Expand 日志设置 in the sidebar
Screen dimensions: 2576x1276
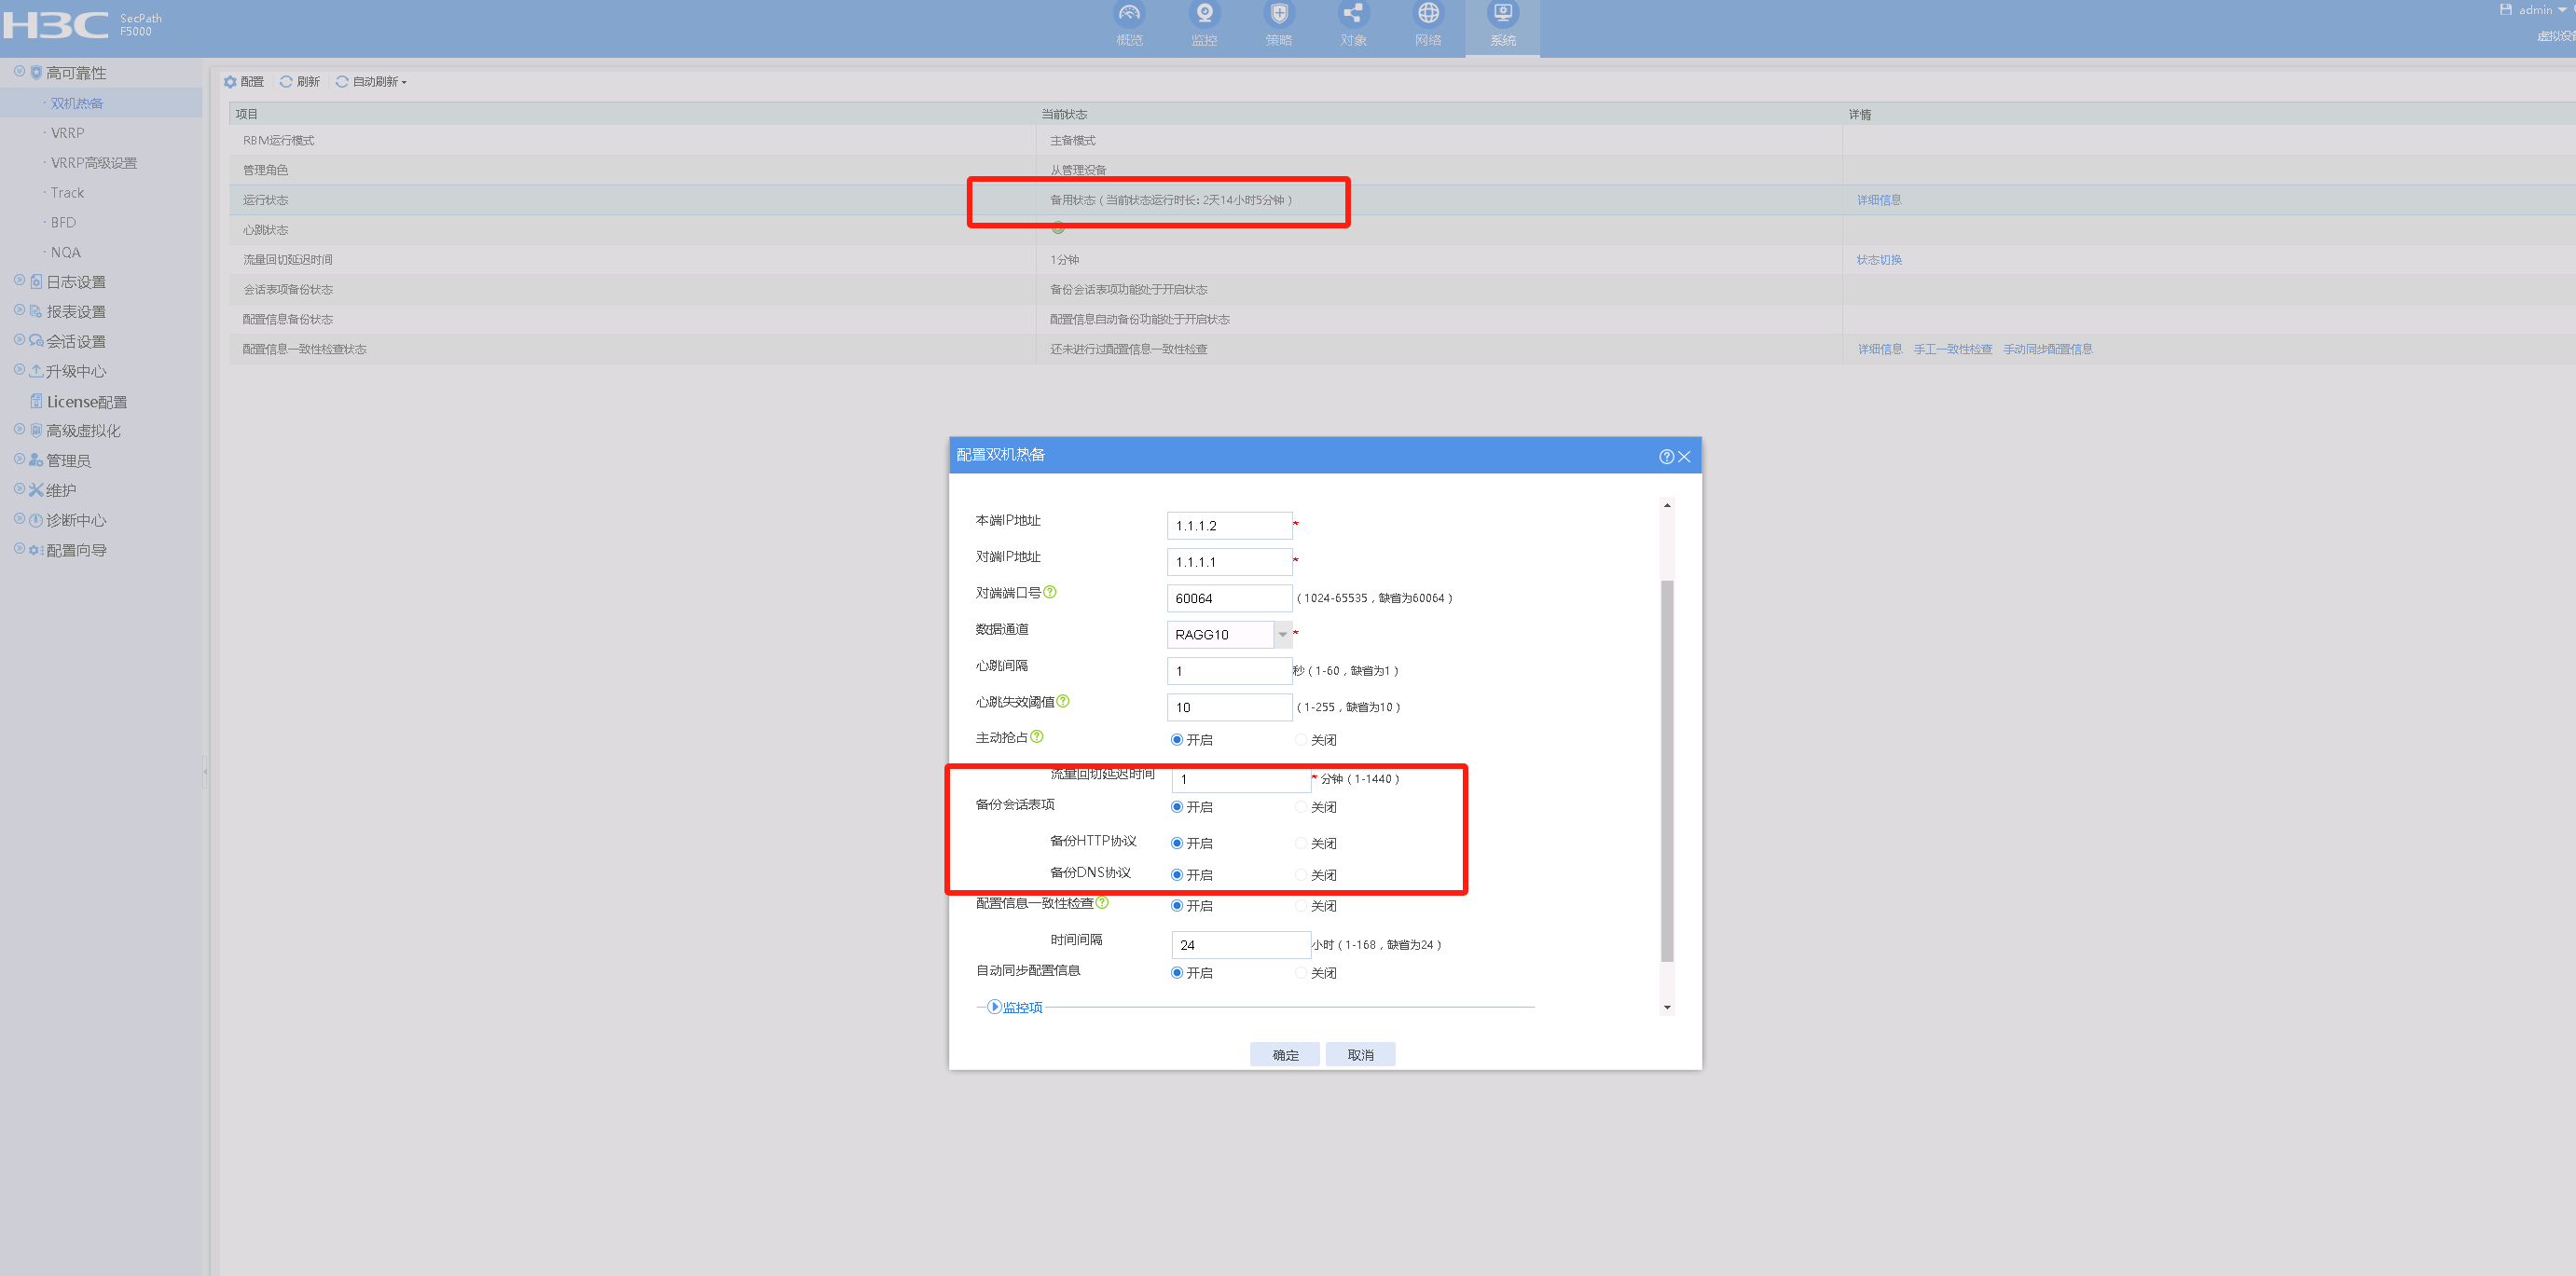(75, 282)
